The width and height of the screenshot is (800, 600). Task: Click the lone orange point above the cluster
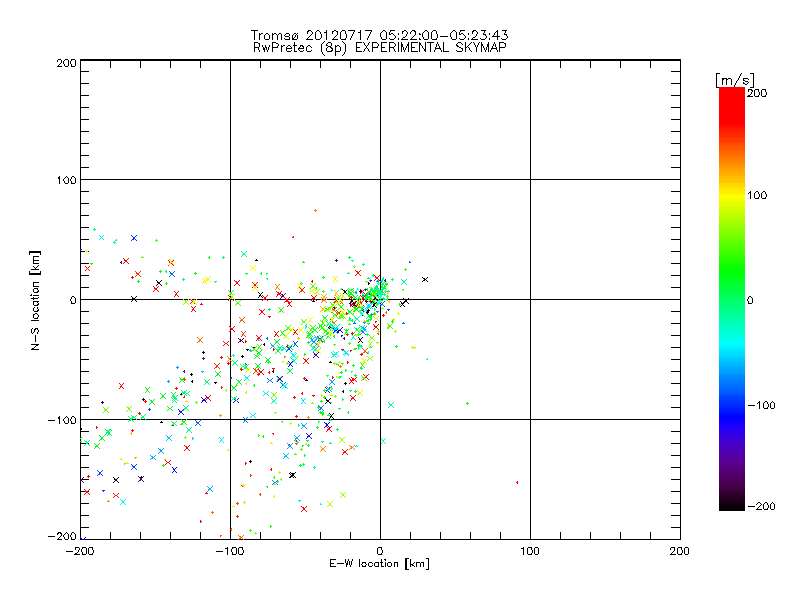pyautogui.click(x=315, y=210)
